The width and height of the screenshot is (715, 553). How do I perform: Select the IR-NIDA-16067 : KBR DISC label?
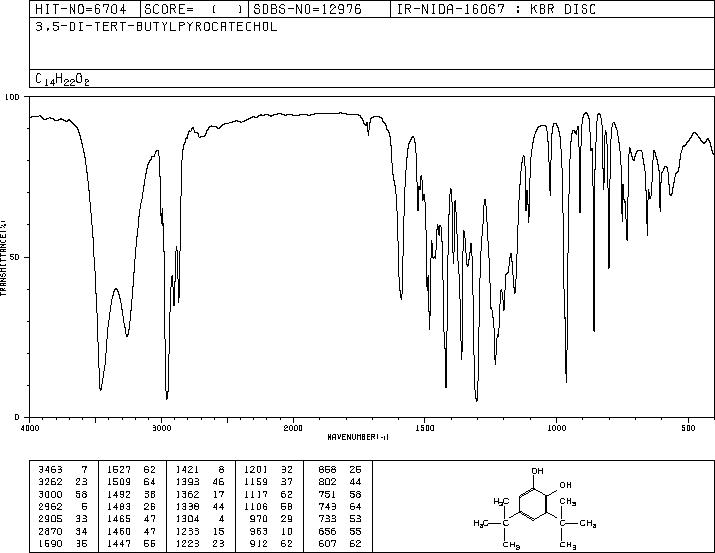tap(496, 9)
